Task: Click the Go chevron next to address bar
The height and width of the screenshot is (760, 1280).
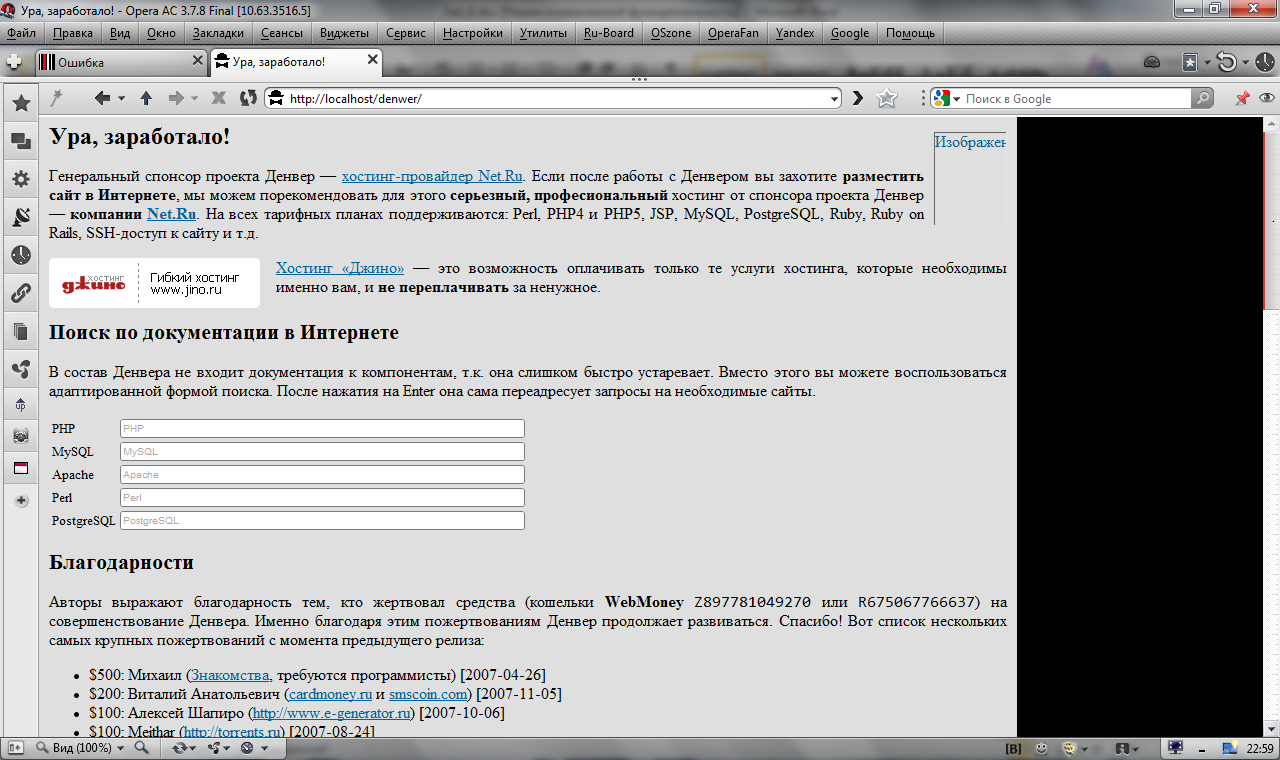Action: [858, 98]
